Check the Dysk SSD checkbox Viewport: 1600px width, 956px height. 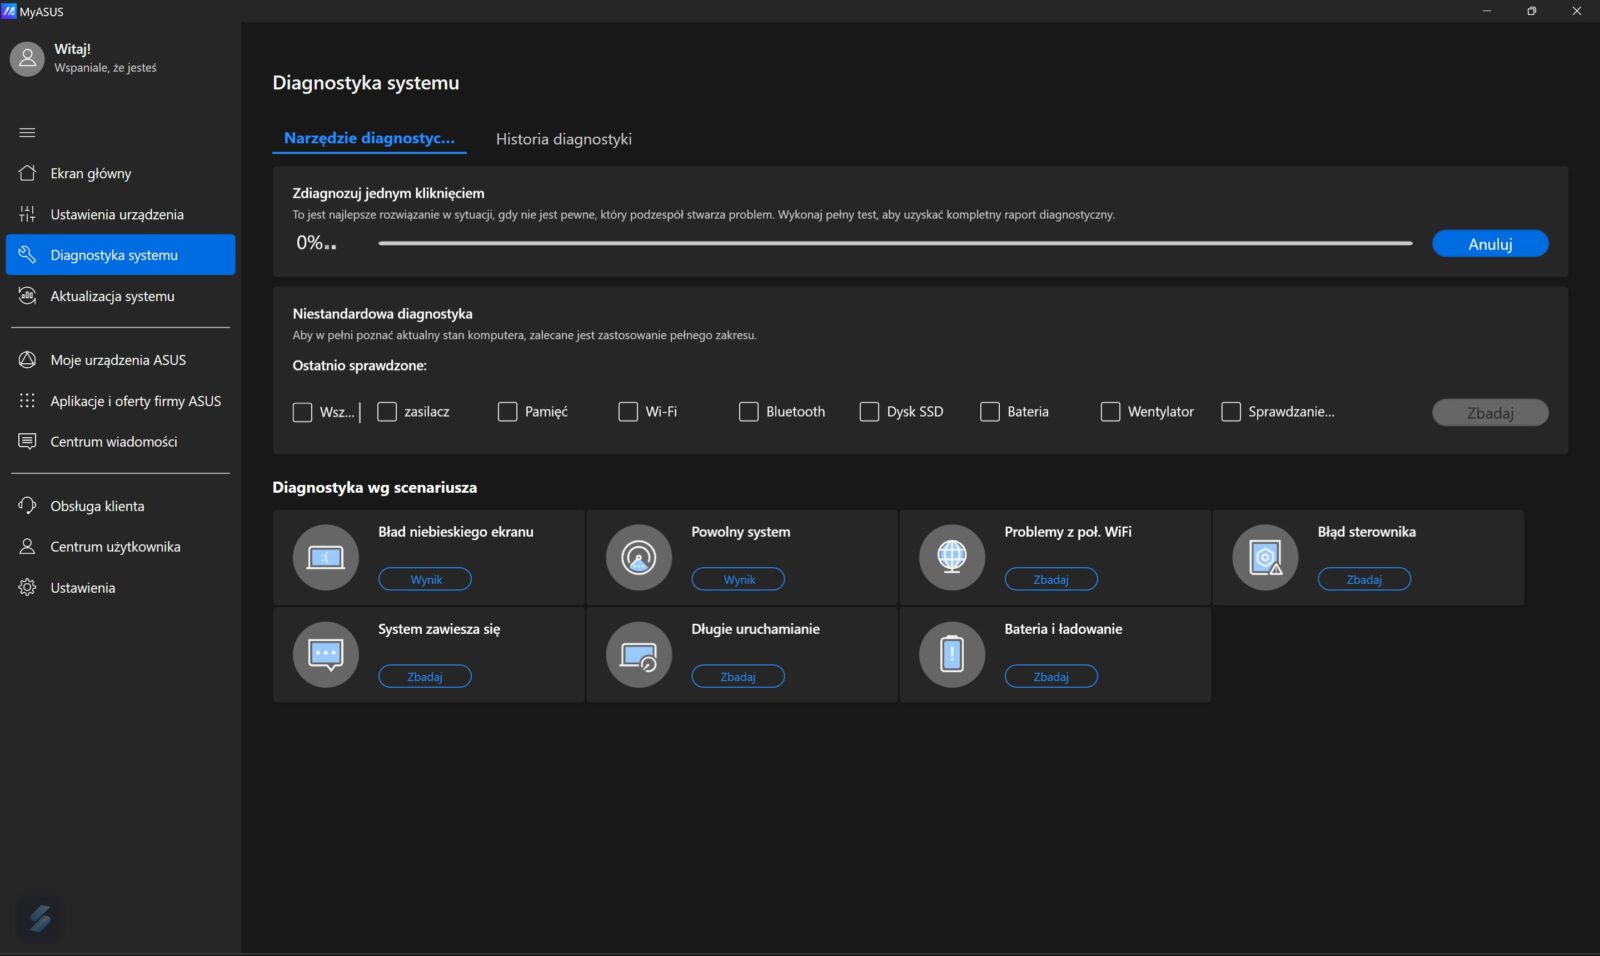[869, 412]
